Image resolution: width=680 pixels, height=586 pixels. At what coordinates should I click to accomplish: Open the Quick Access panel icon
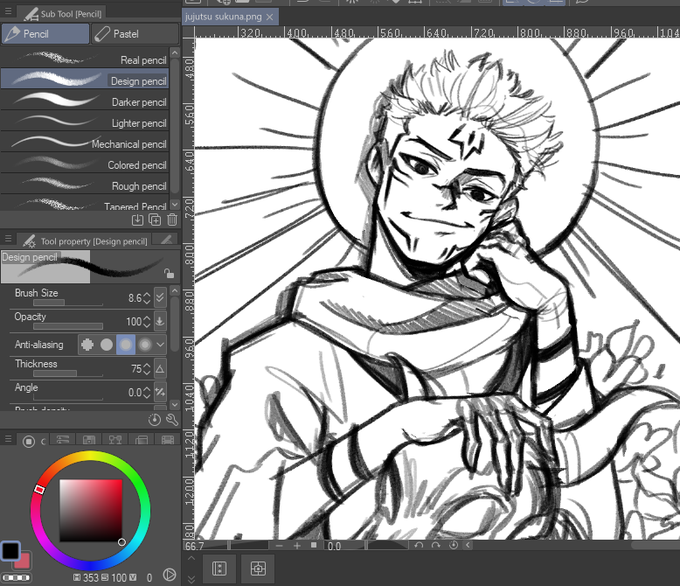[219, 568]
